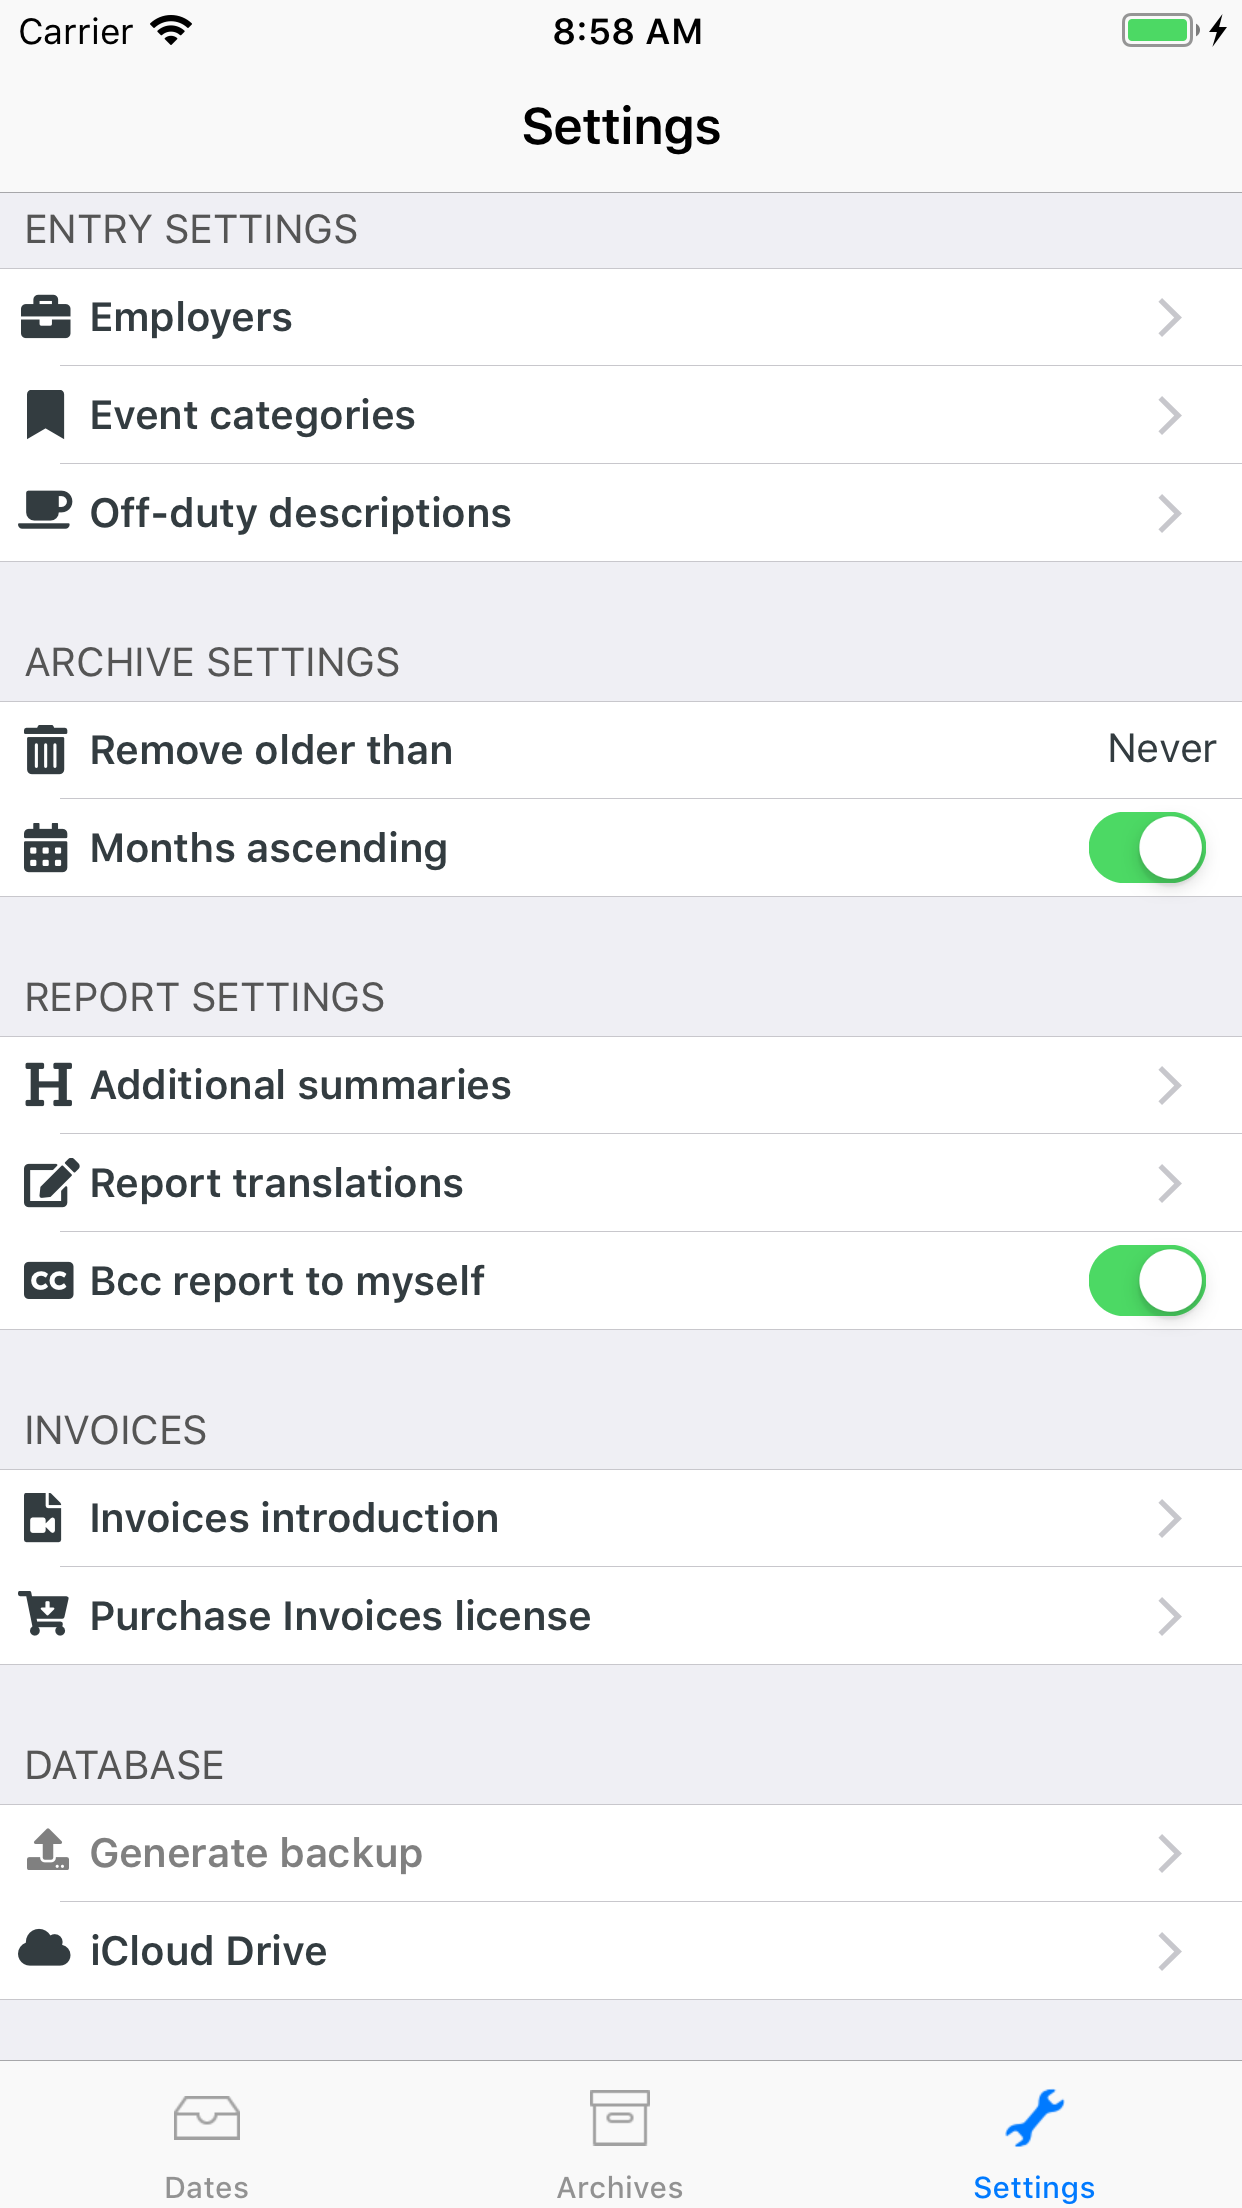1242x2208 pixels.
Task: Tap the Event categories bookmark icon
Action: 46,415
